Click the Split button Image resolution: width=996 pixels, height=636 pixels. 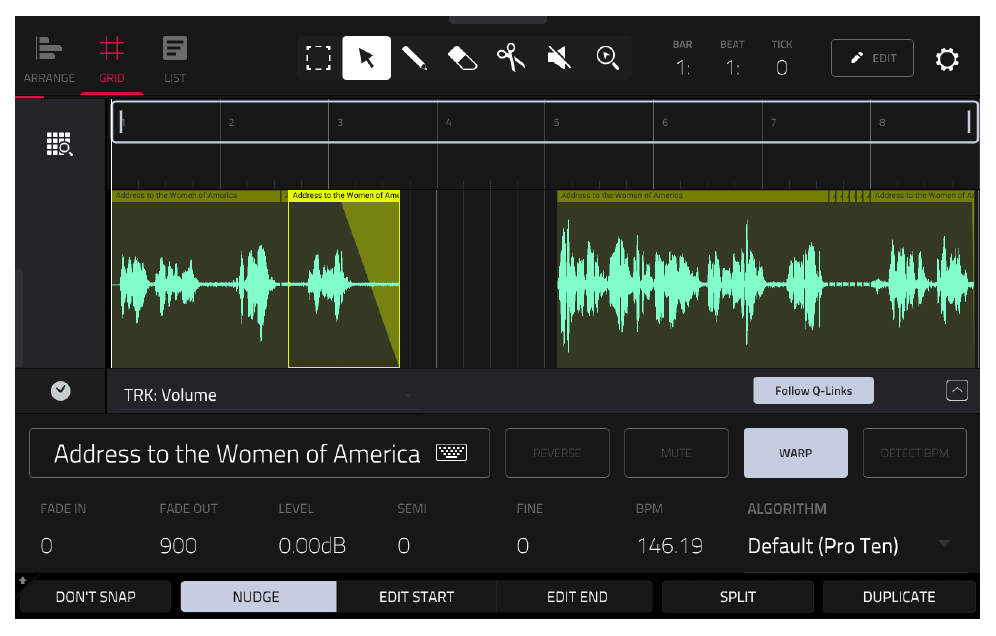pos(737,597)
